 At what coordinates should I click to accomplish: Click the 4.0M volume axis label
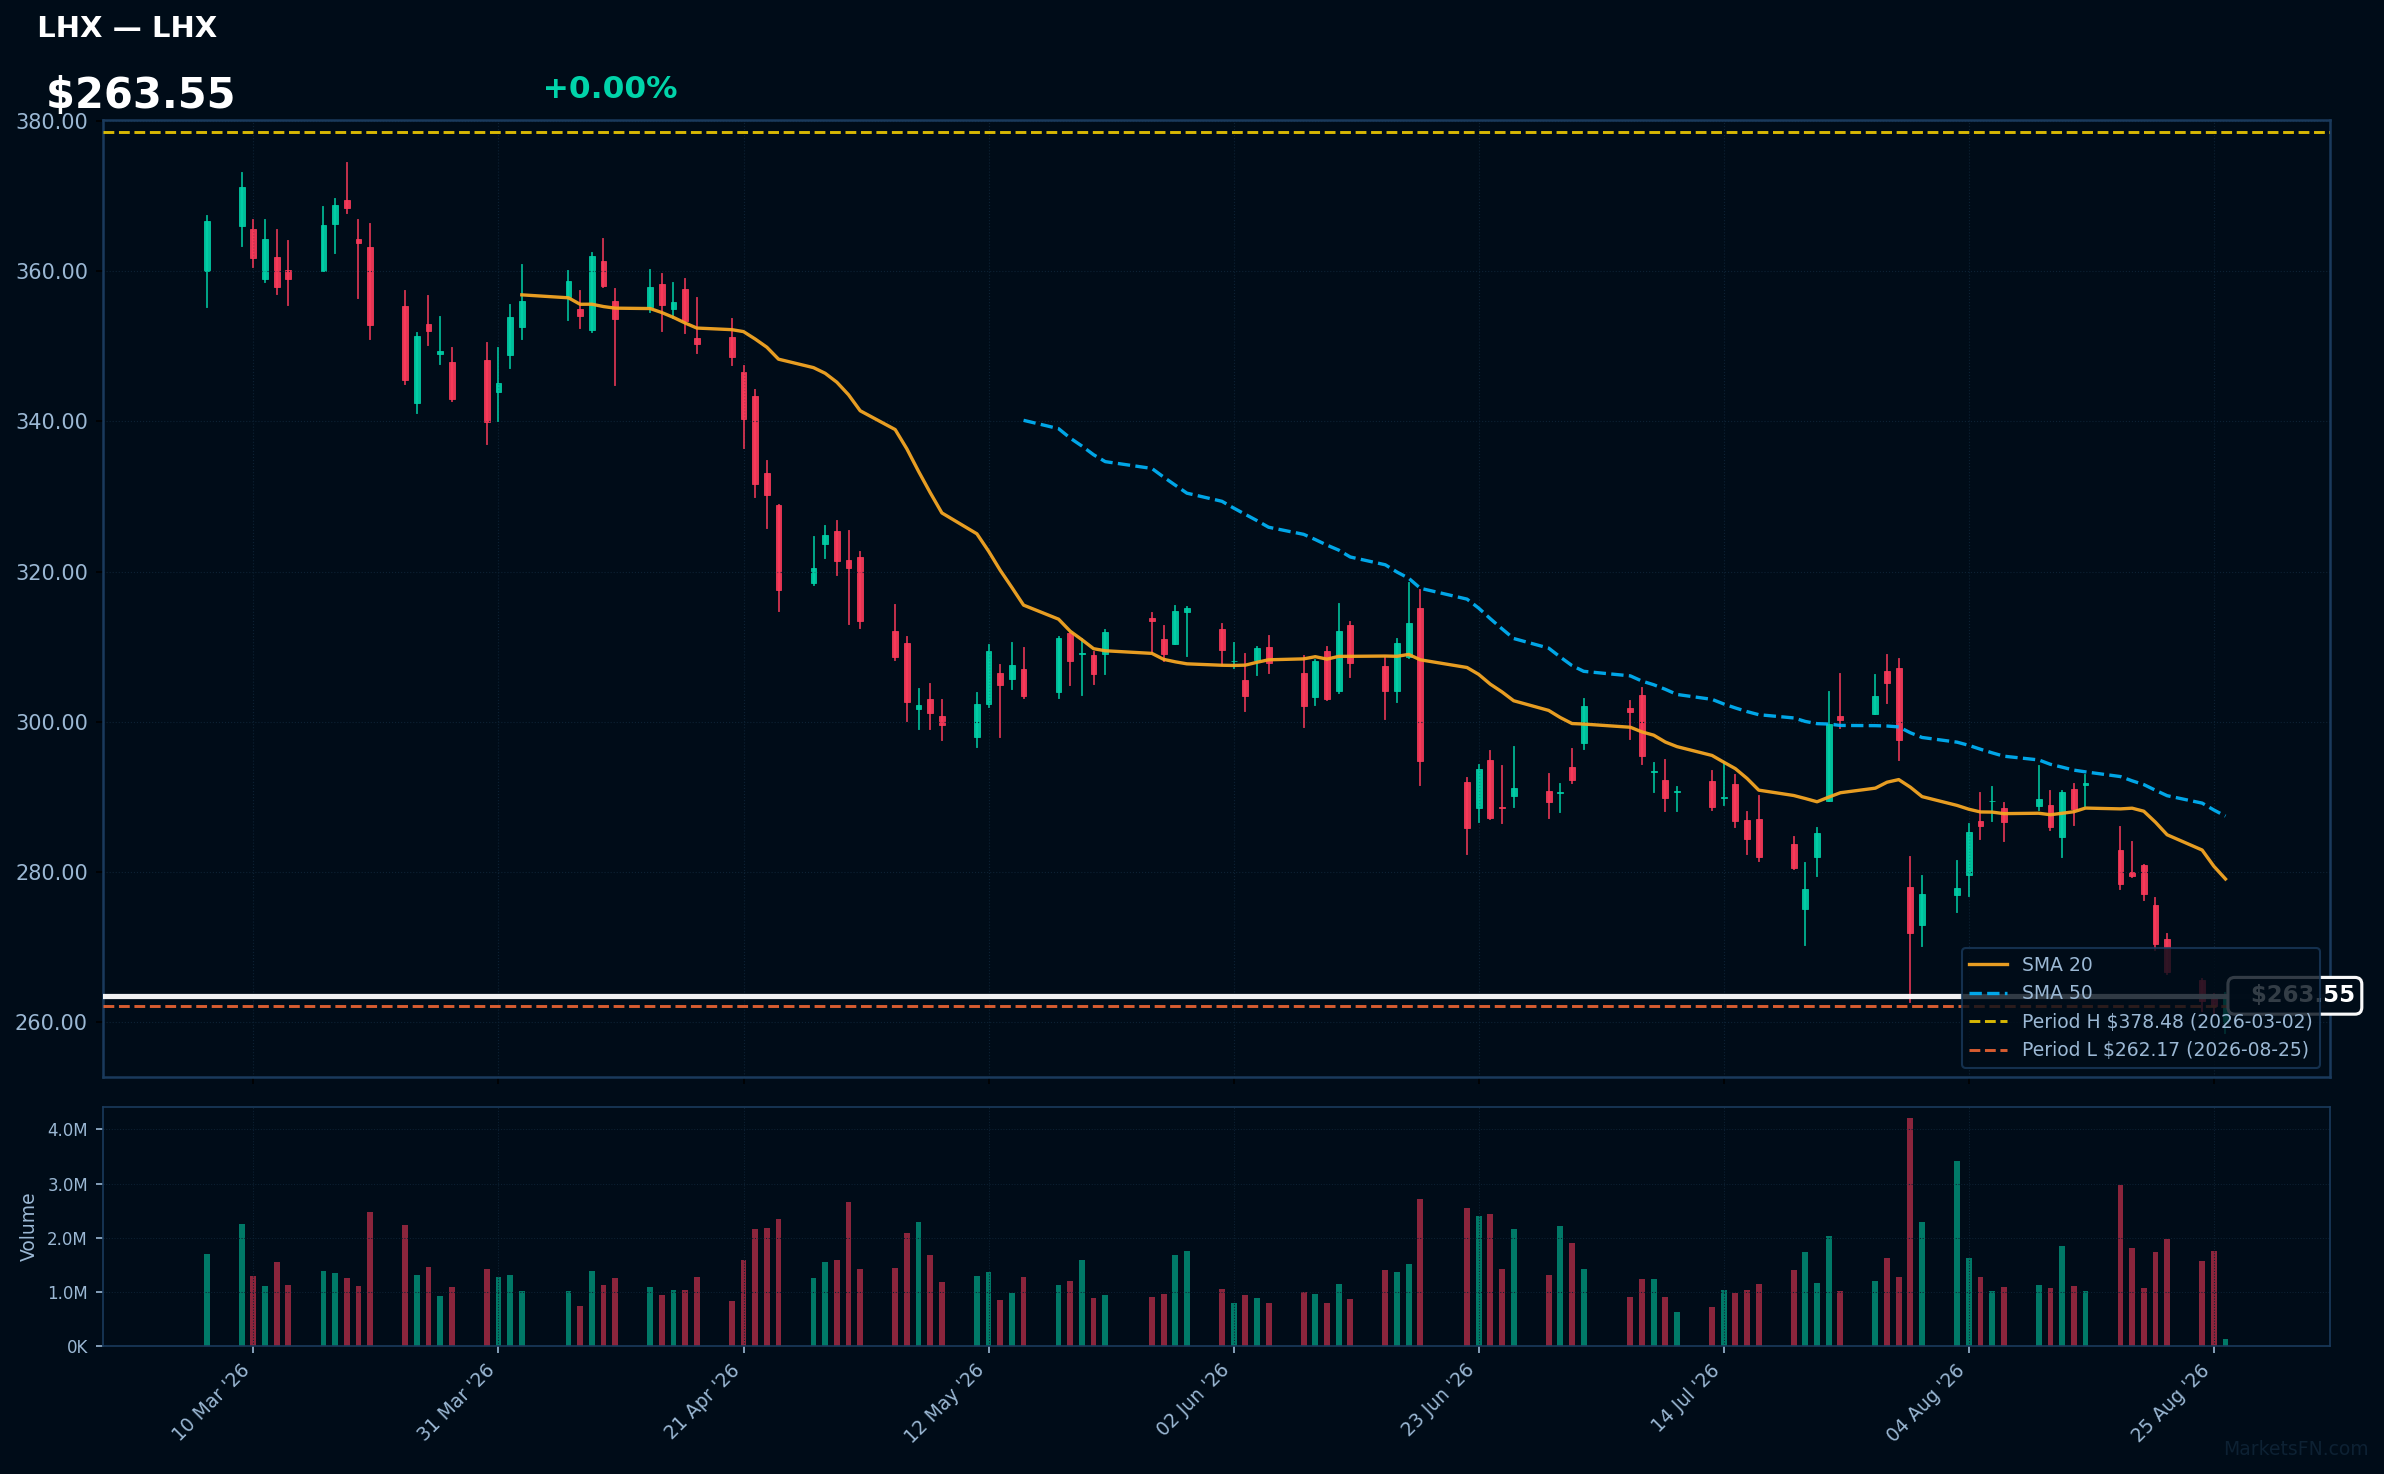tap(68, 1130)
